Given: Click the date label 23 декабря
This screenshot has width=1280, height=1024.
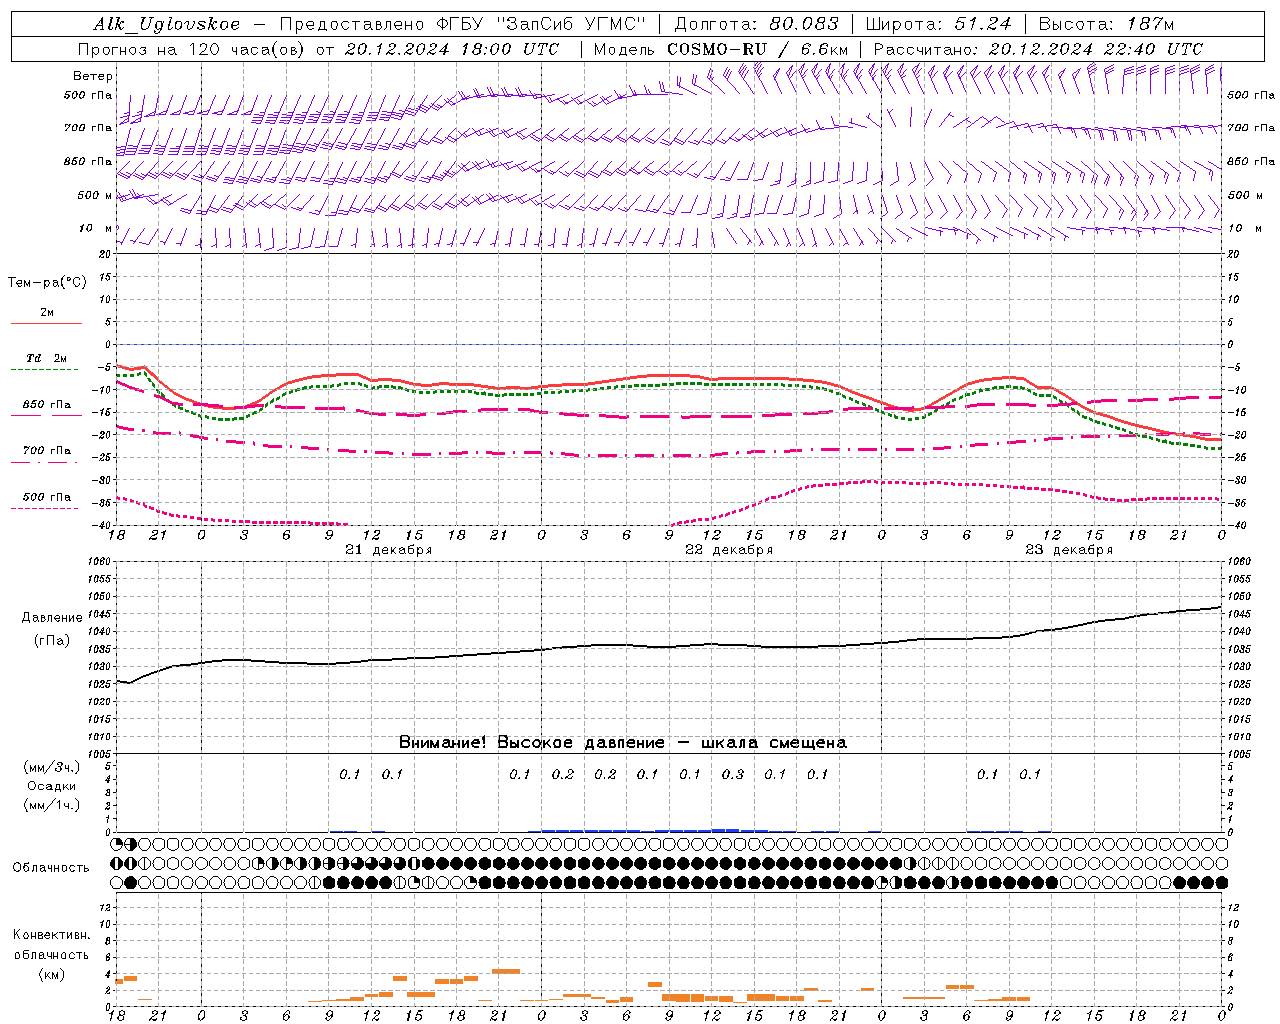Looking at the screenshot, I should click(1068, 550).
